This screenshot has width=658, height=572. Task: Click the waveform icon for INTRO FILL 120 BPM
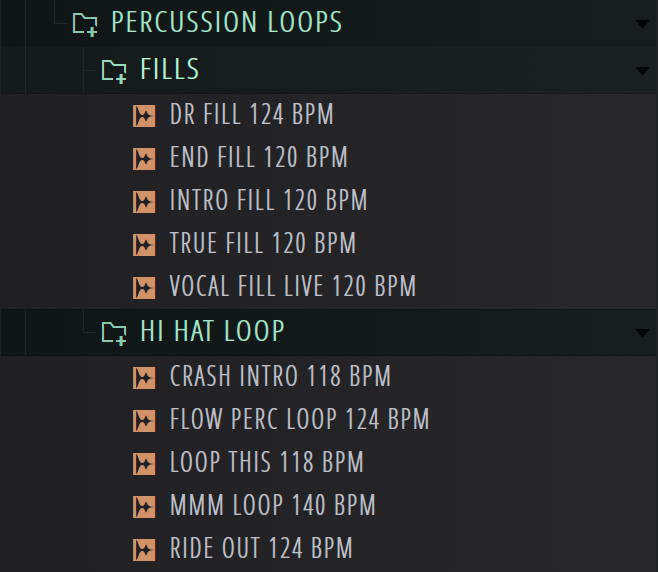144,202
